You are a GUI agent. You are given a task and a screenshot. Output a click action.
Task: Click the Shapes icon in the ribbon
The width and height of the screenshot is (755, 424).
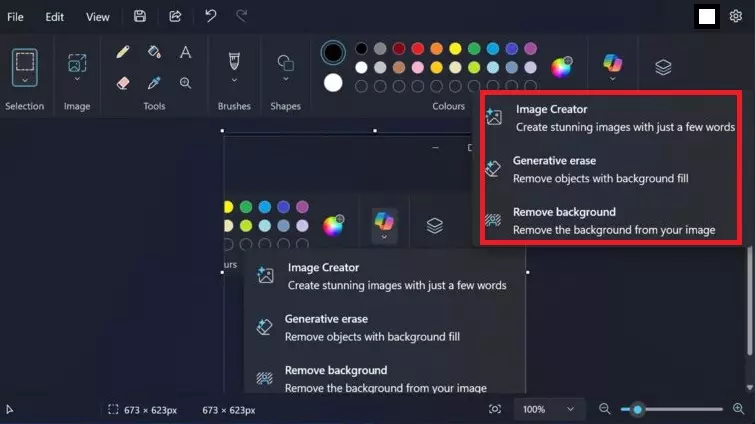(286, 63)
